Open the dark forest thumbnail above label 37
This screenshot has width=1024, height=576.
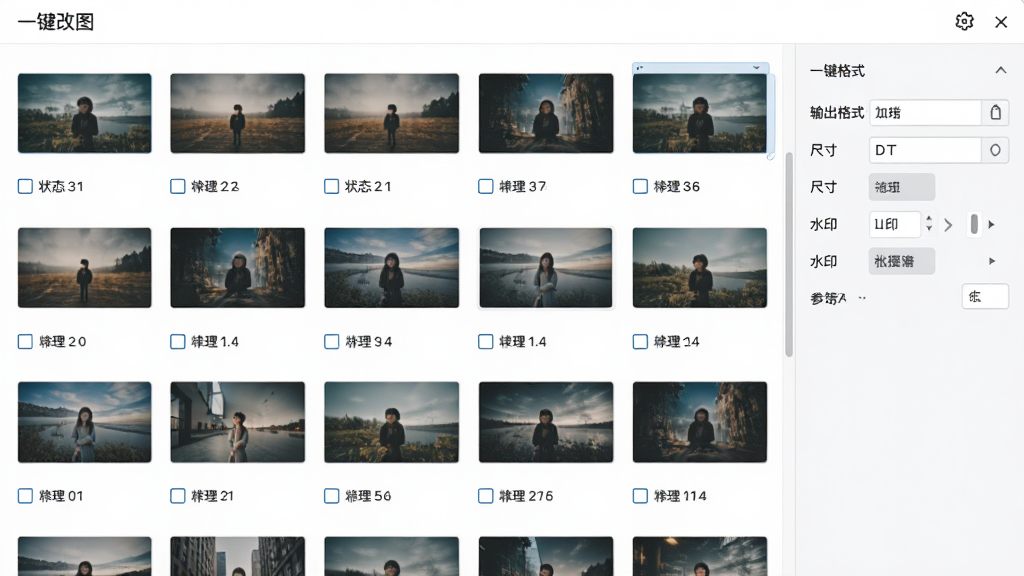[x=546, y=113]
